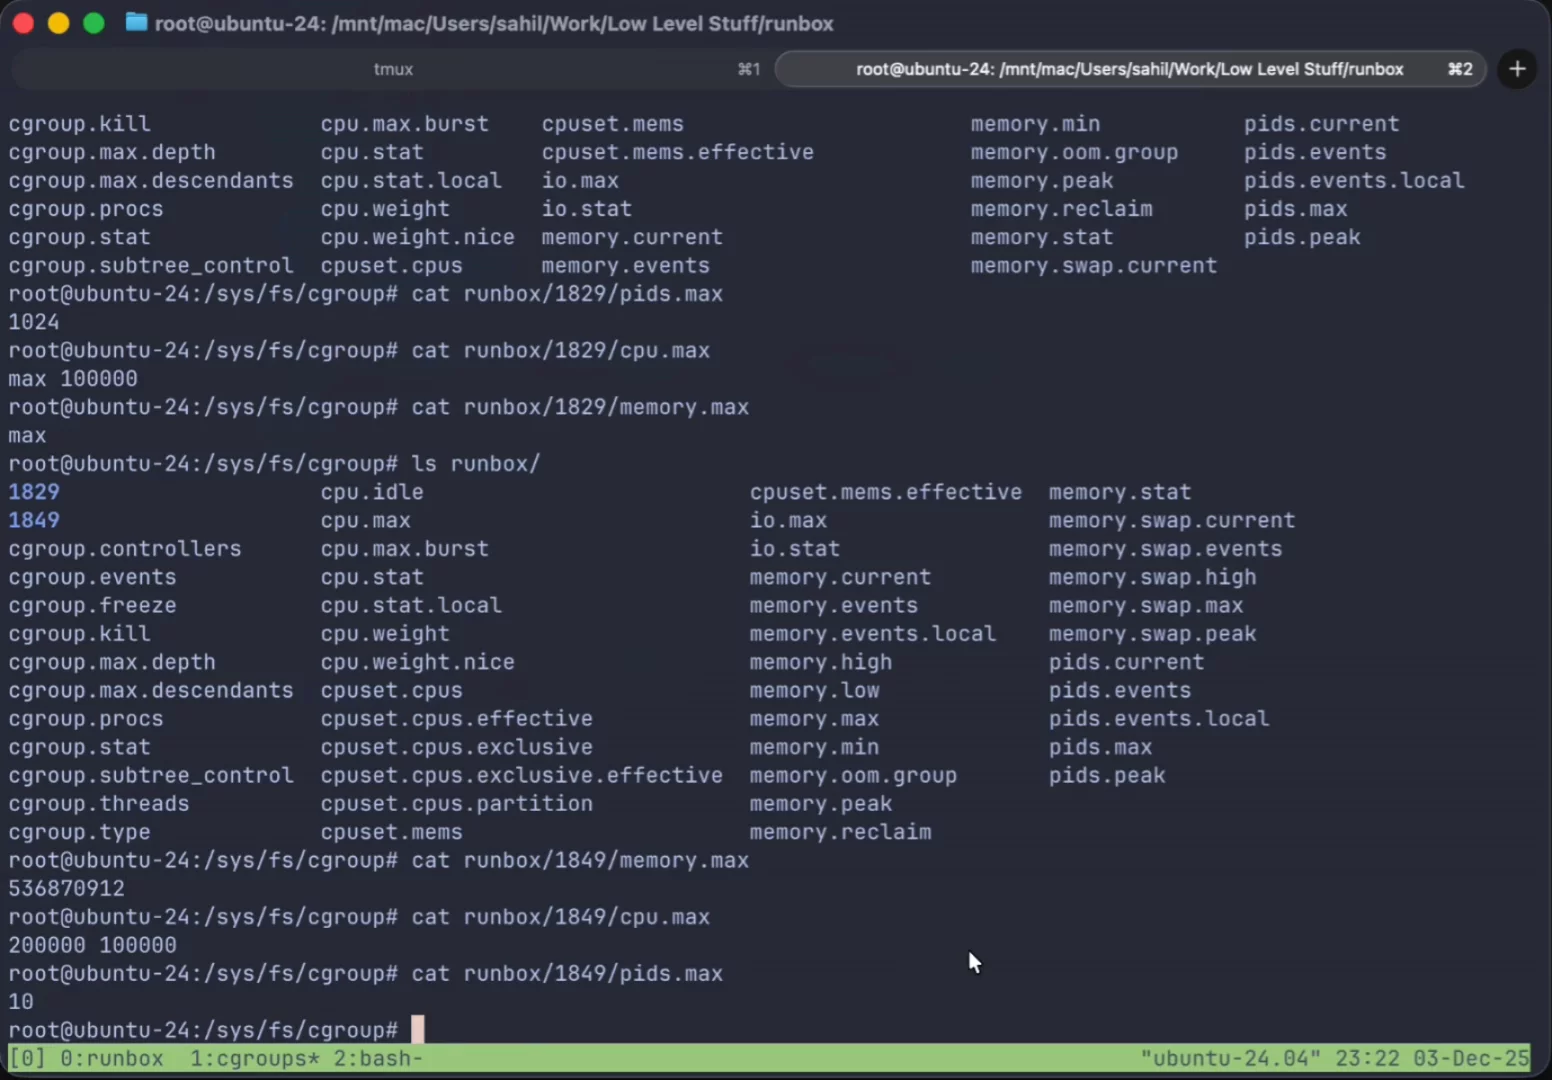
Task: Click memory.low entry
Action: (815, 690)
